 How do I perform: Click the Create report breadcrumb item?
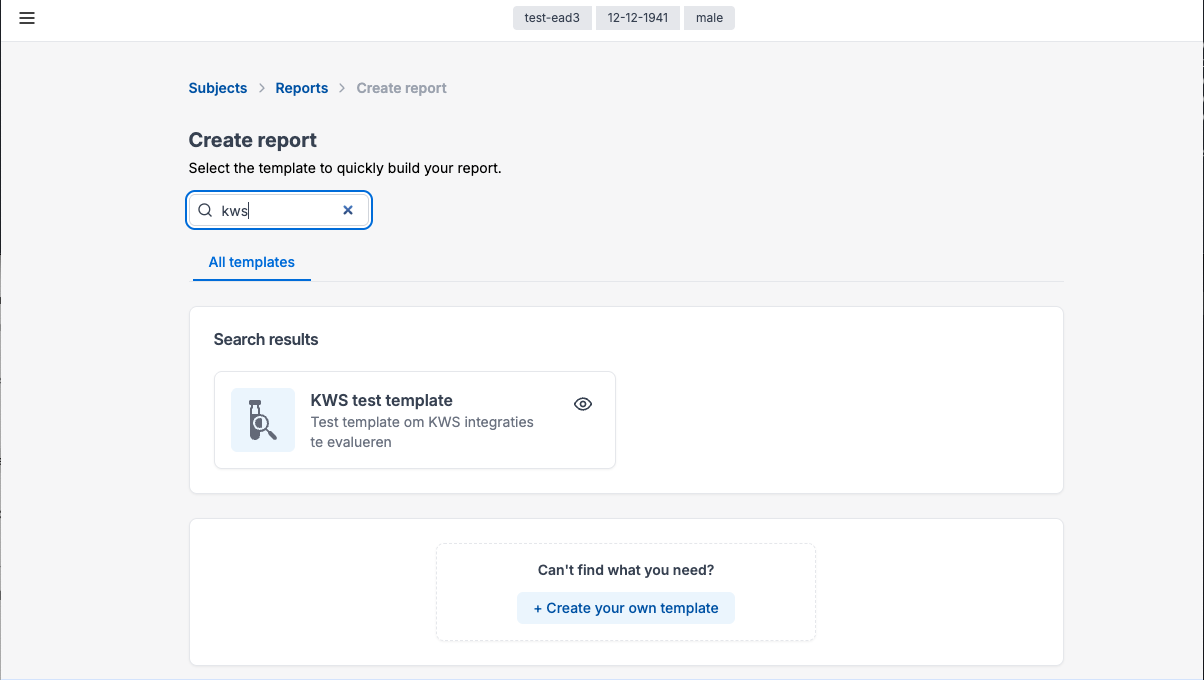point(401,88)
